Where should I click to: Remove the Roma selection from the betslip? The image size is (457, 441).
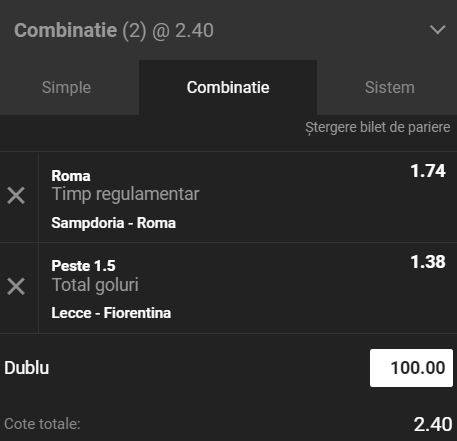pos(16,195)
